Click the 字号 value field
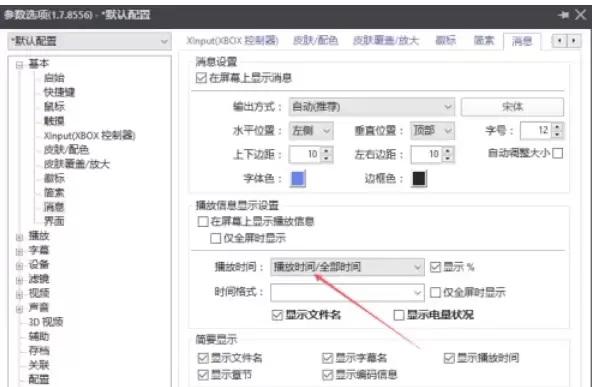 (x=536, y=131)
